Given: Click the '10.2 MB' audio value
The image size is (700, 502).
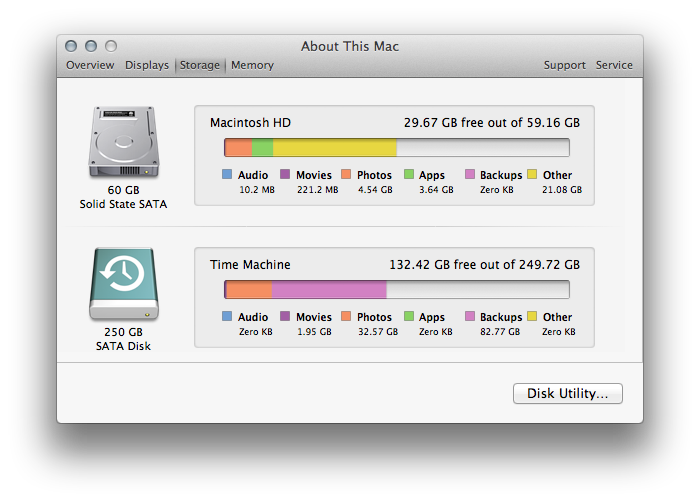Looking at the screenshot, I should [x=257, y=190].
